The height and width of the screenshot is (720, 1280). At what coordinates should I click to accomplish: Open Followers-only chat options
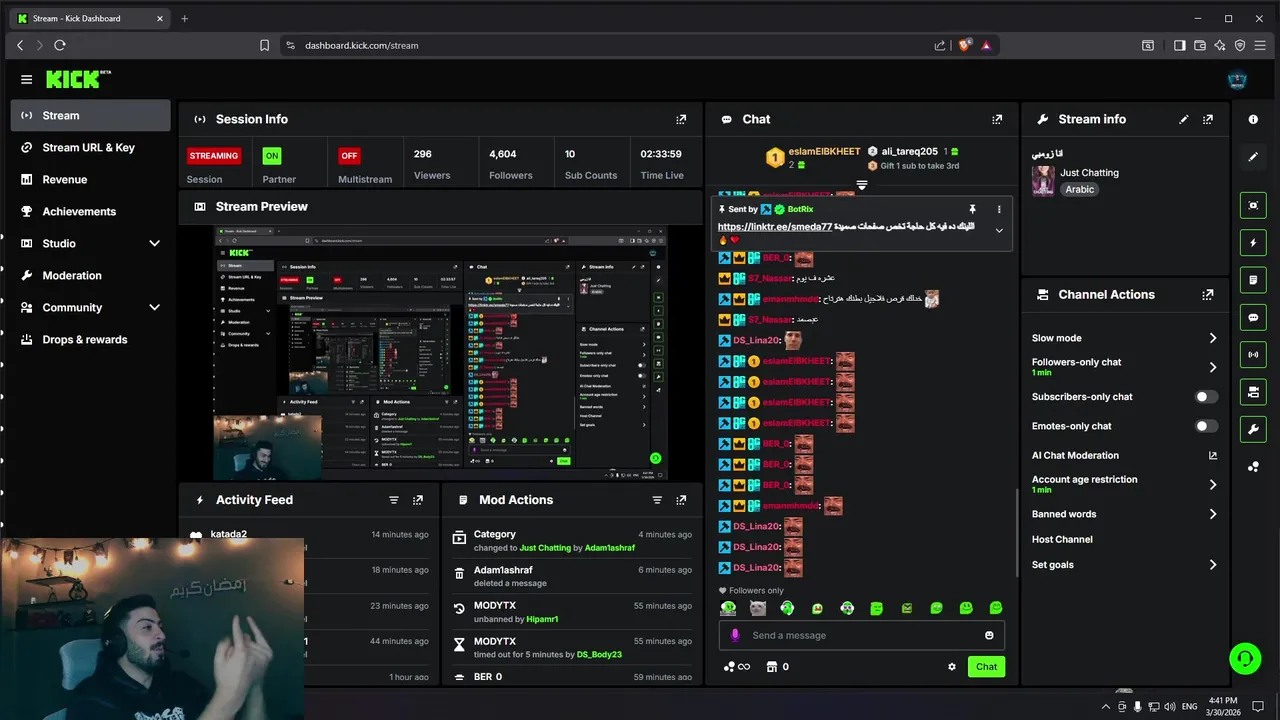pos(1125,367)
